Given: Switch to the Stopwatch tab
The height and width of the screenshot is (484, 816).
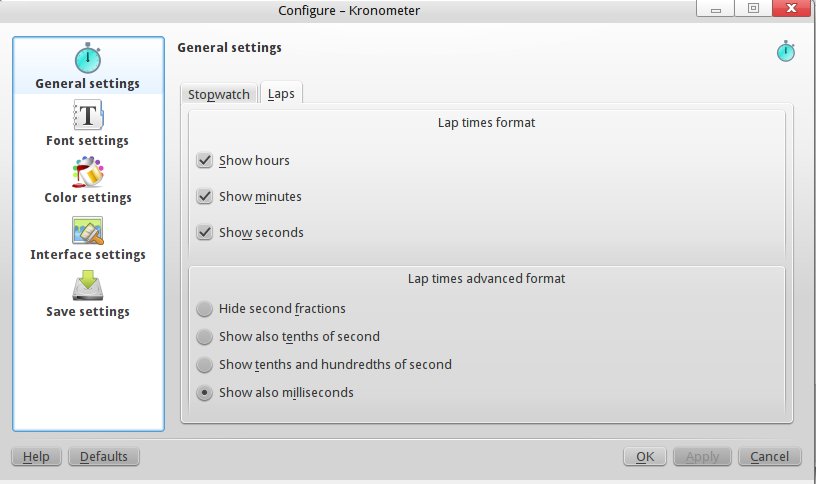Looking at the screenshot, I should [x=218, y=94].
